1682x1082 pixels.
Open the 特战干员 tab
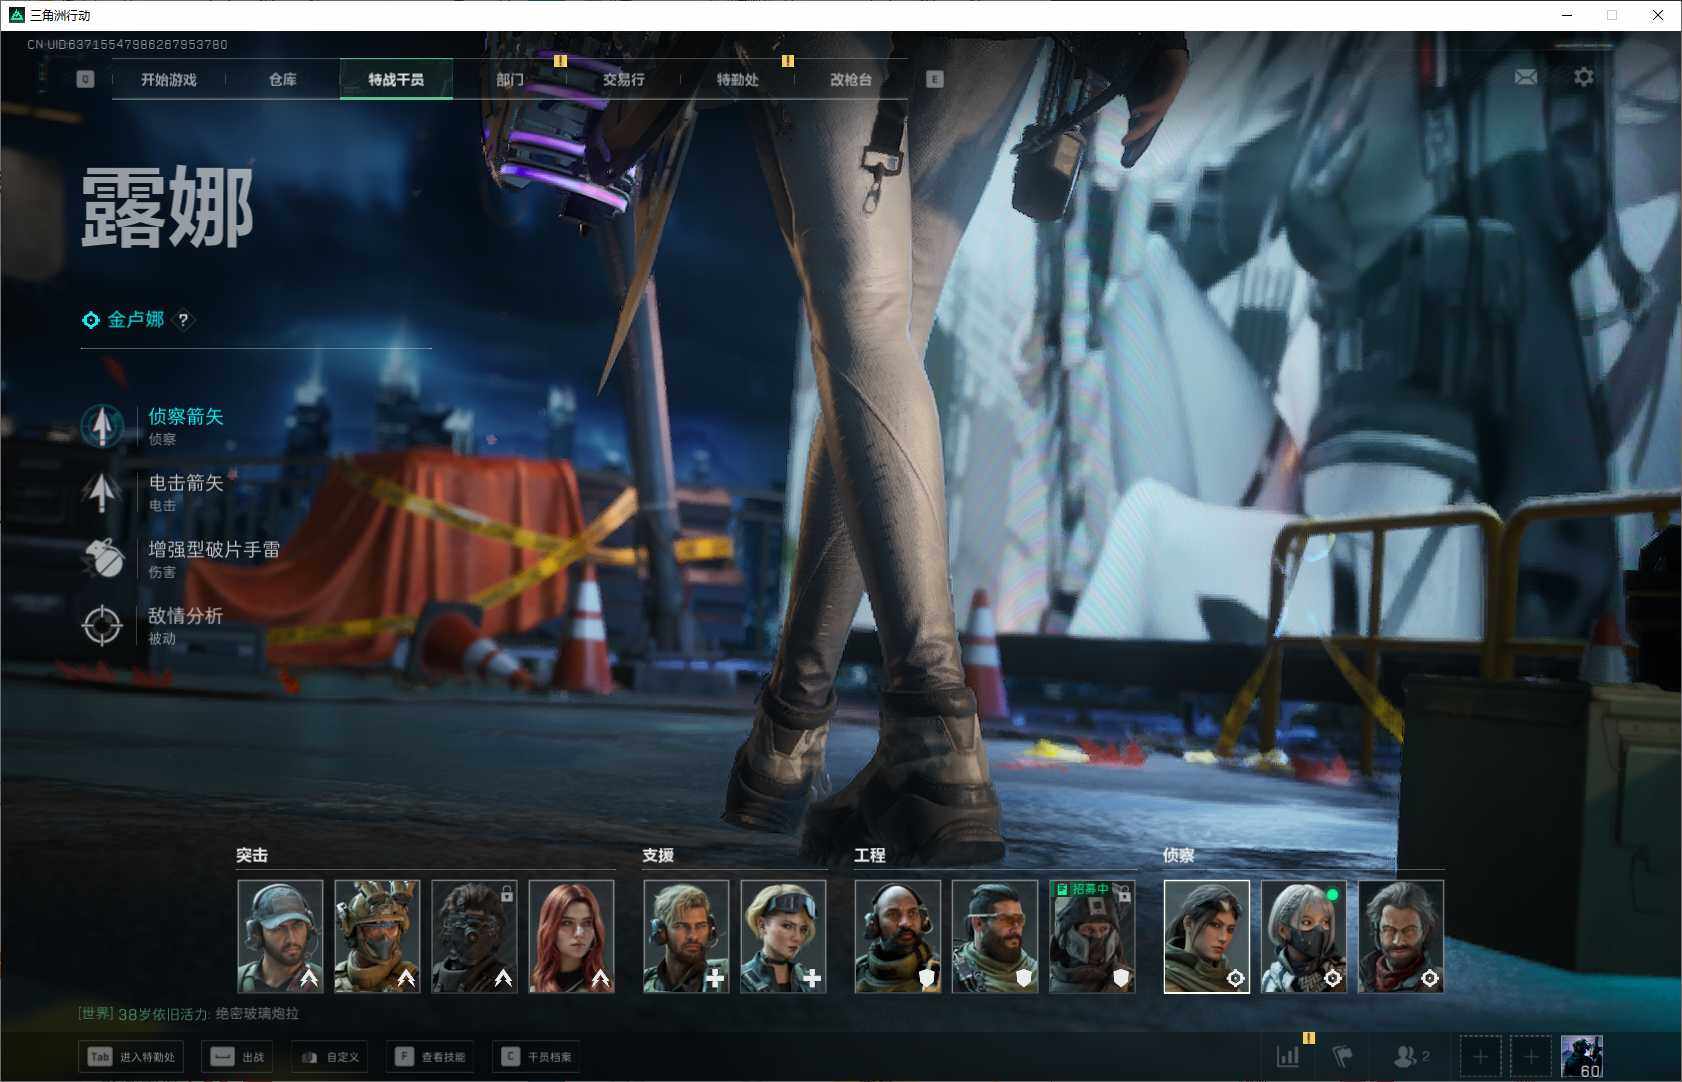[x=396, y=79]
